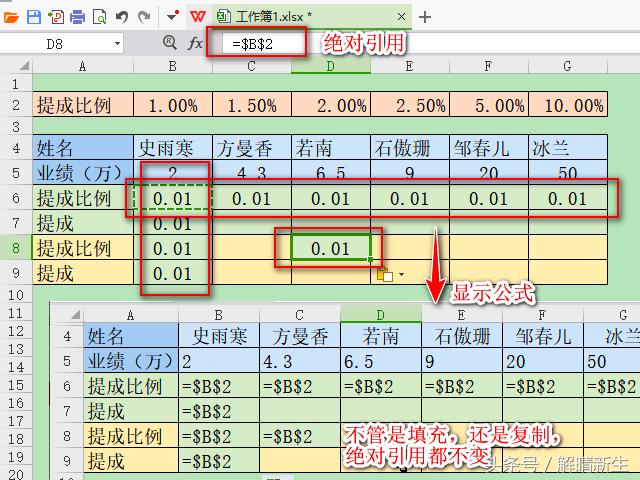Image resolution: width=640 pixels, height=480 pixels.
Task: Select column C header in main sheet
Action: click(x=251, y=66)
